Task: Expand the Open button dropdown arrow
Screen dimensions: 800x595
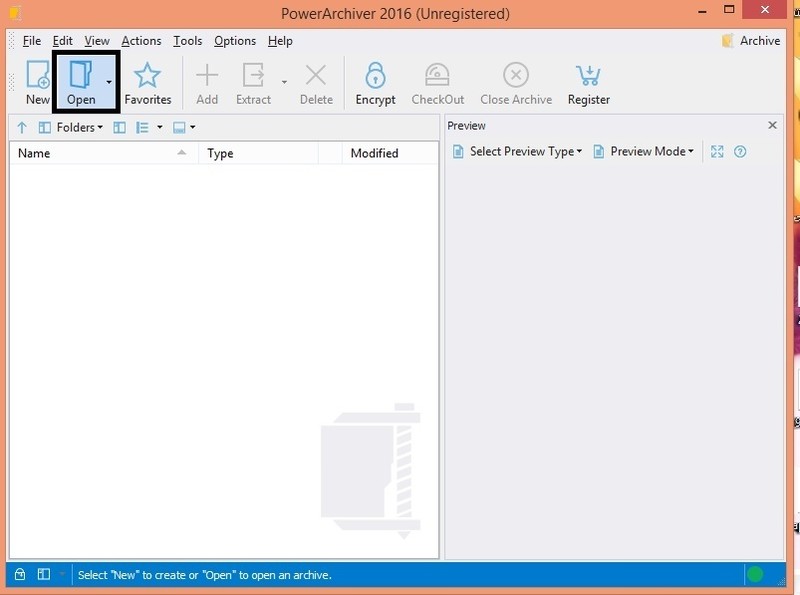Action: pos(109,82)
